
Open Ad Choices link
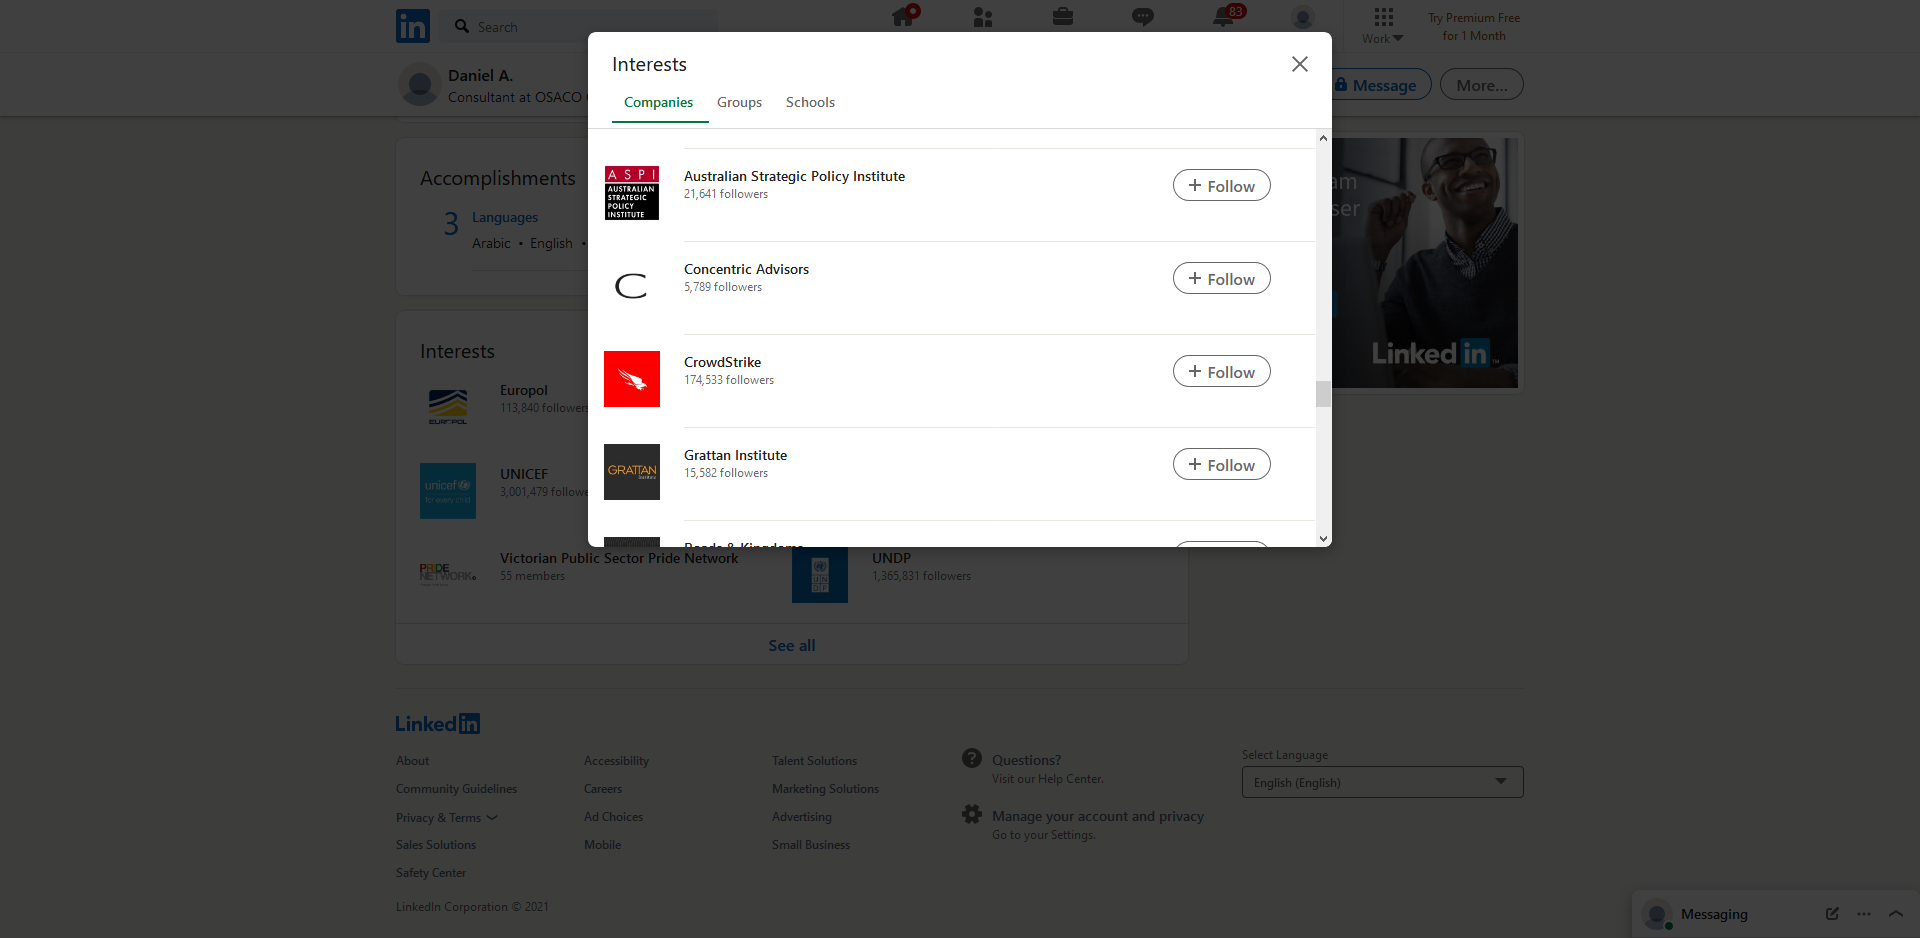613,817
